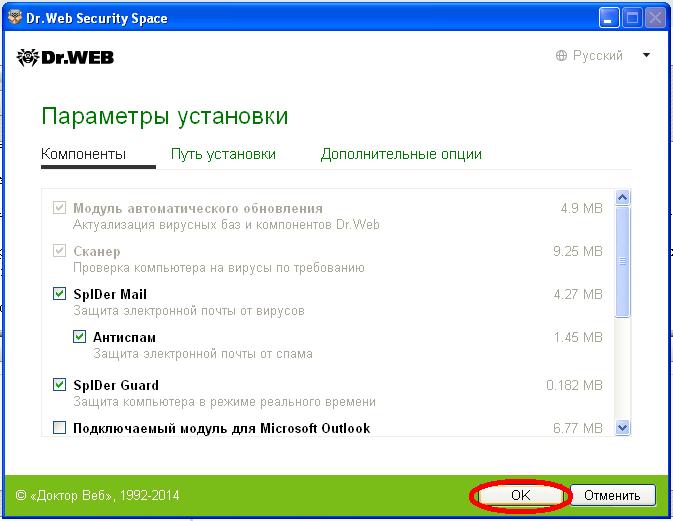Uncheck the SpIDer Mail checkbox
673x521 pixels.
click(59, 294)
